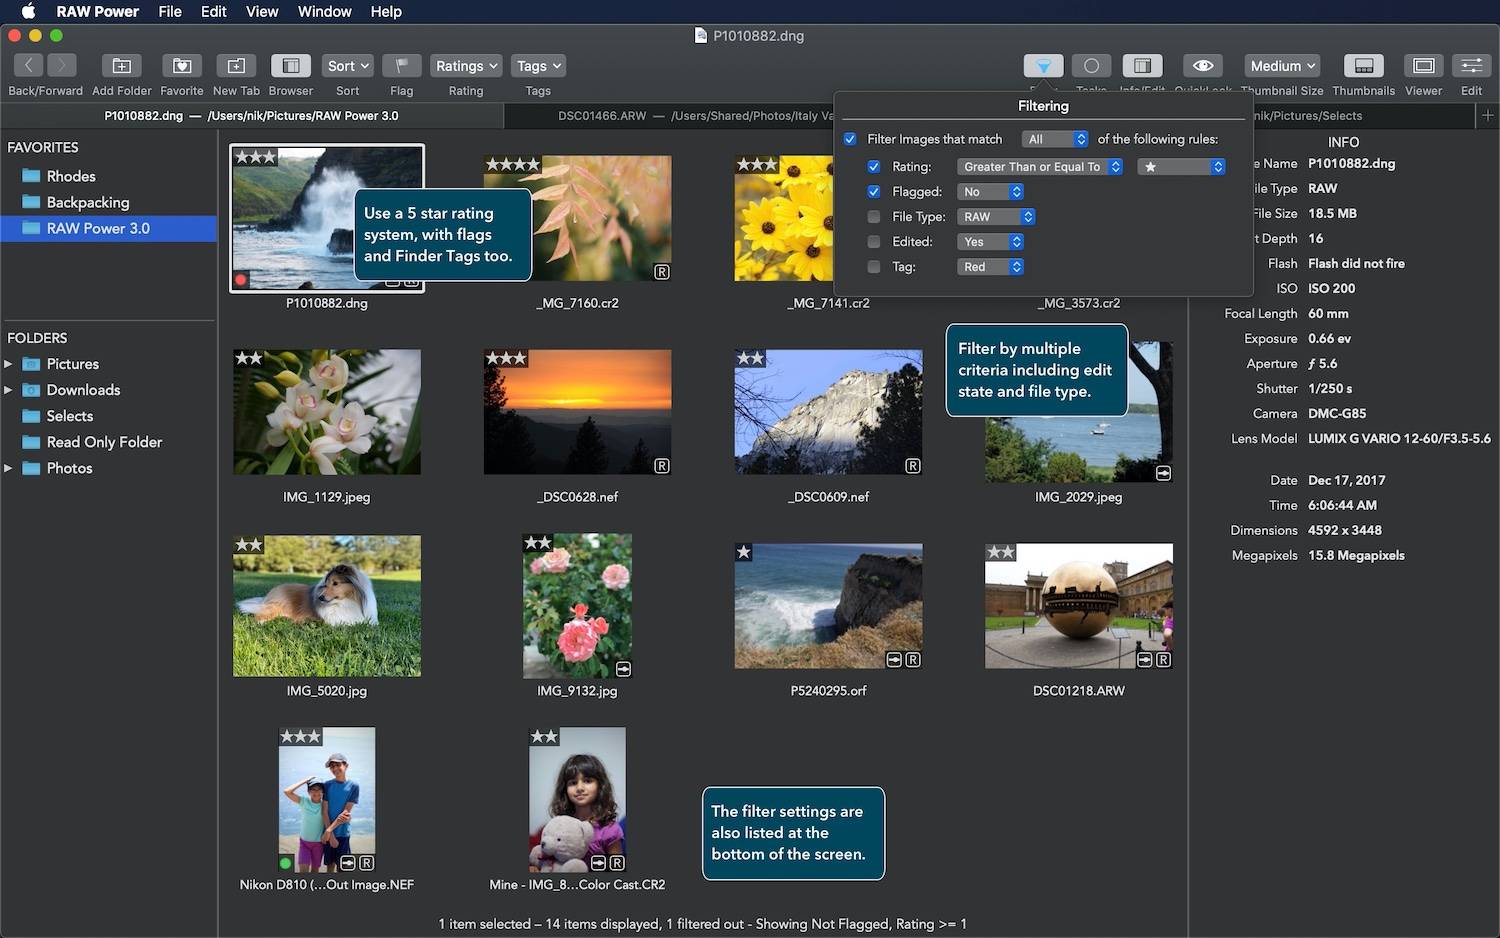Select the P5240295.orf coast thumbnail

pos(828,606)
